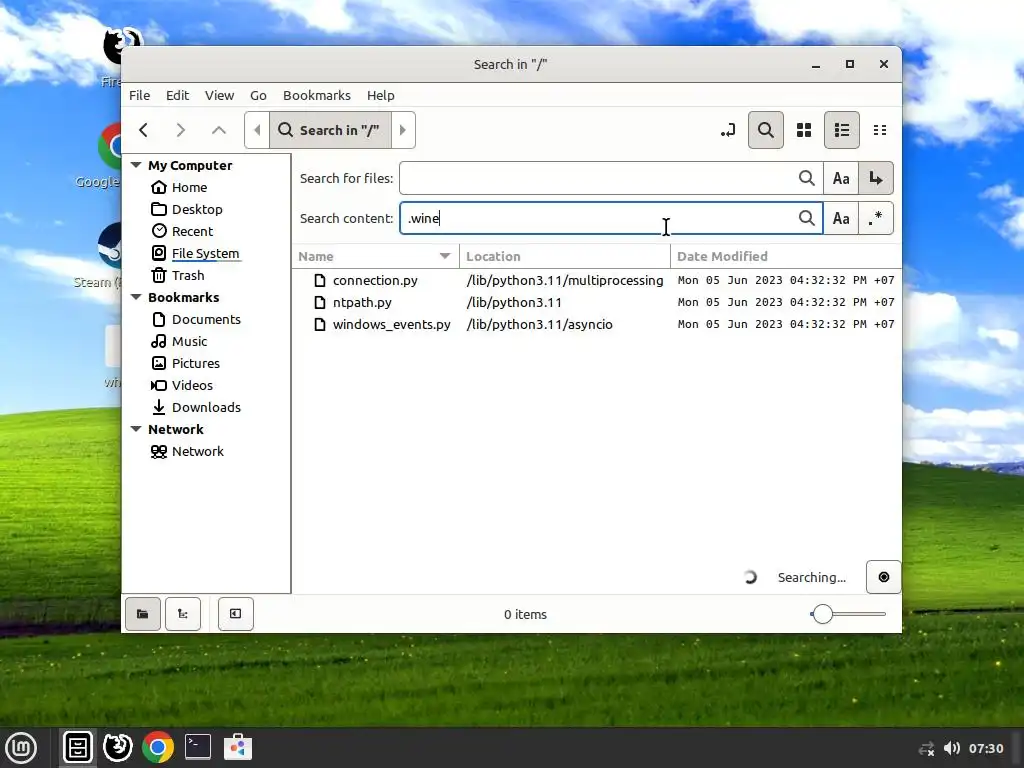Open Trash in the sidebar

tap(188, 276)
